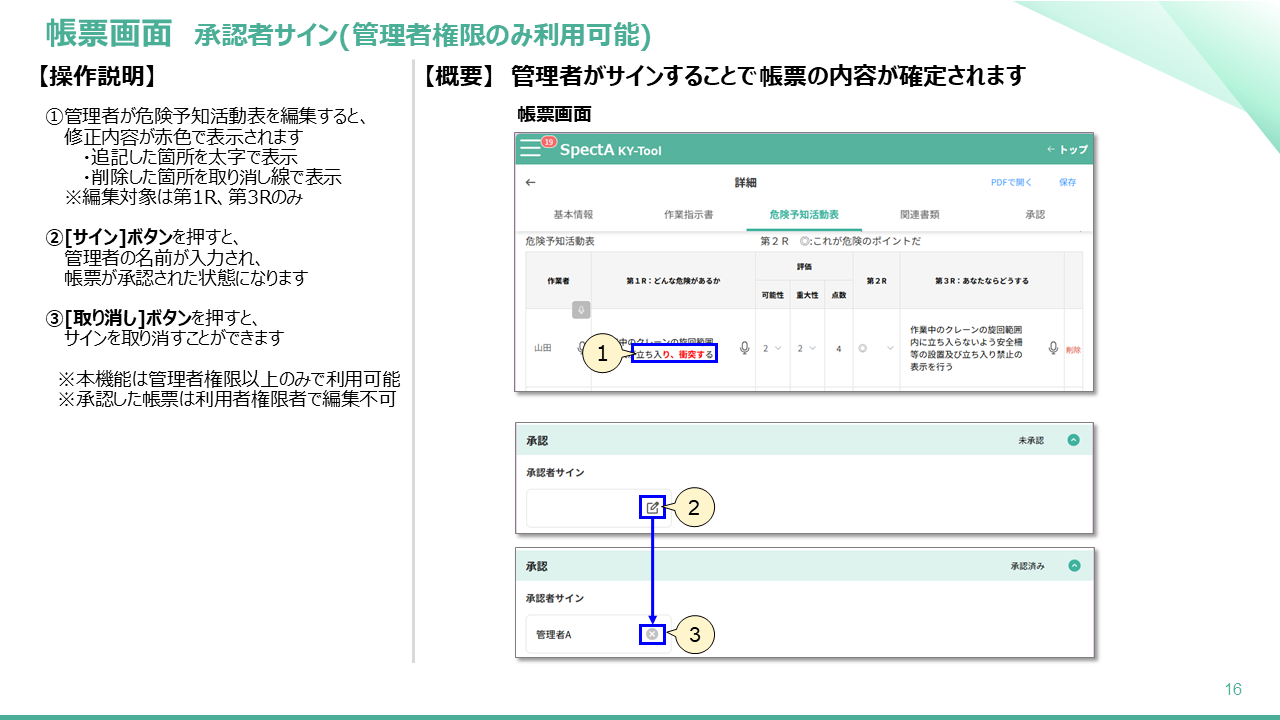Click the cancel-sign X icon next to 管理者A

click(x=652, y=634)
